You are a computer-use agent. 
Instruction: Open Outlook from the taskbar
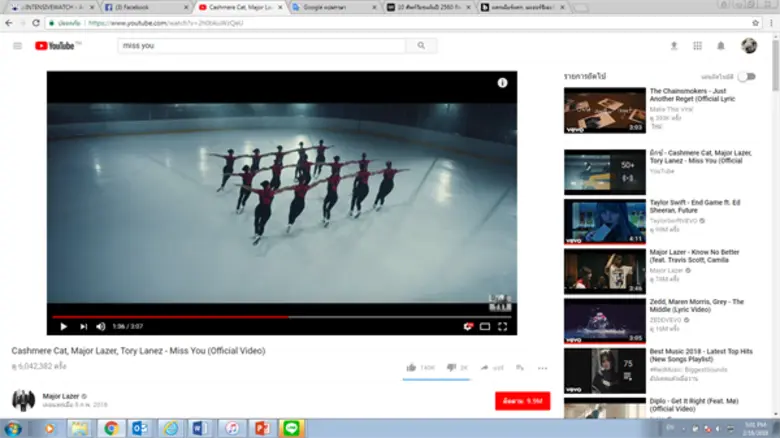pos(140,429)
